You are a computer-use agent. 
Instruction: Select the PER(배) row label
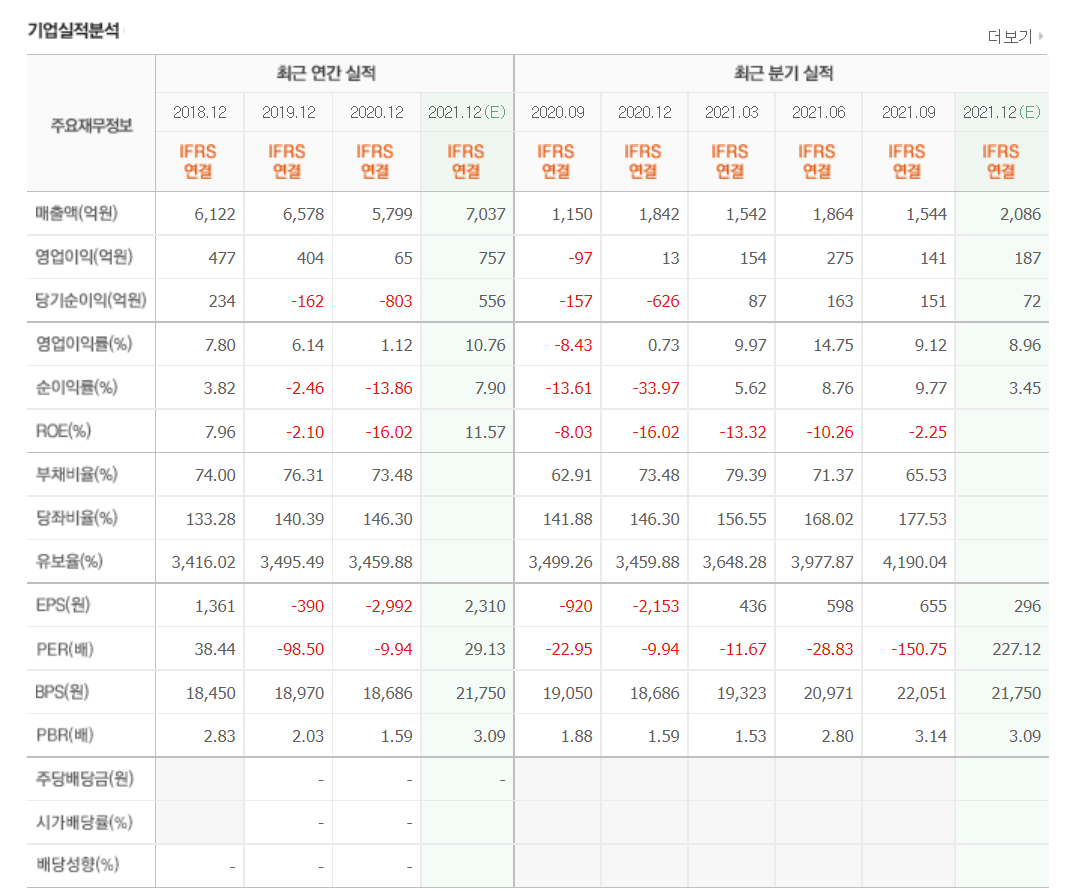pyautogui.click(x=65, y=649)
